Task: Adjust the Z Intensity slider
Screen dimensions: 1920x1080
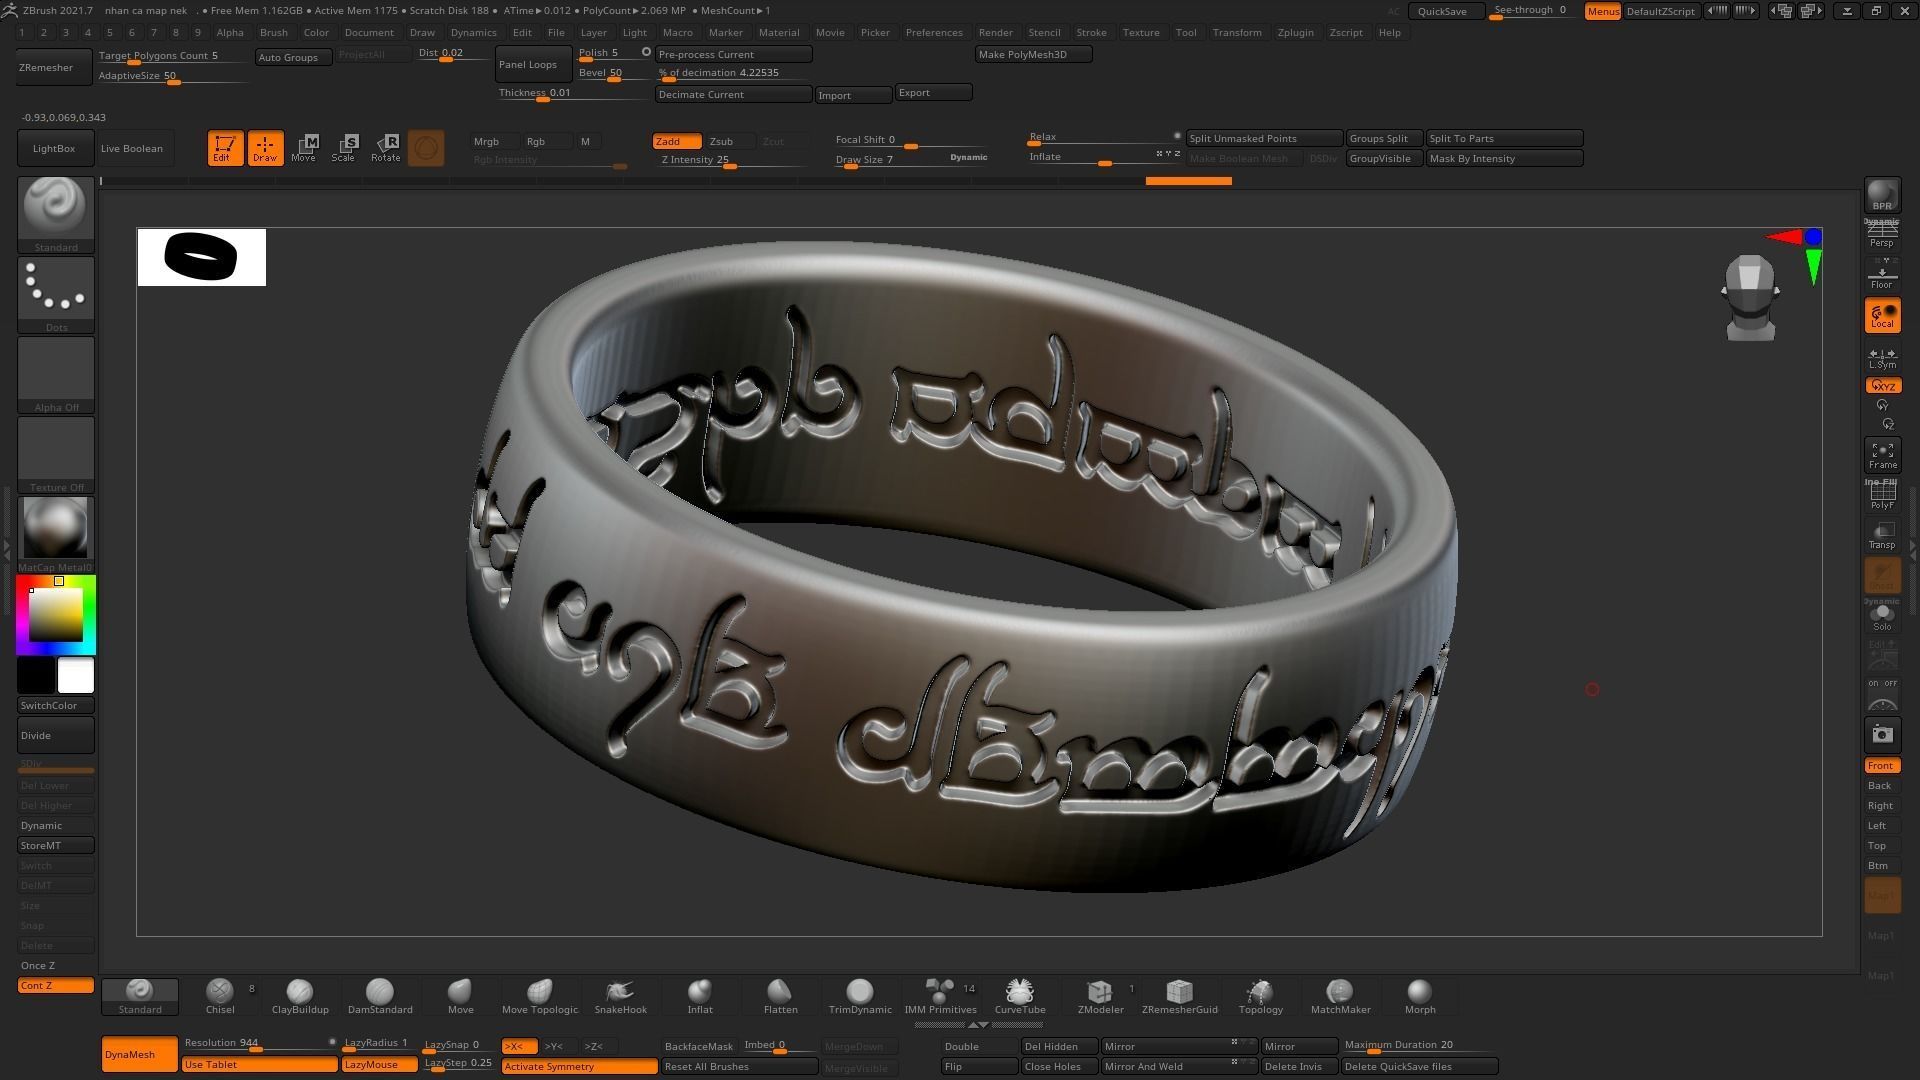Action: 731,160
